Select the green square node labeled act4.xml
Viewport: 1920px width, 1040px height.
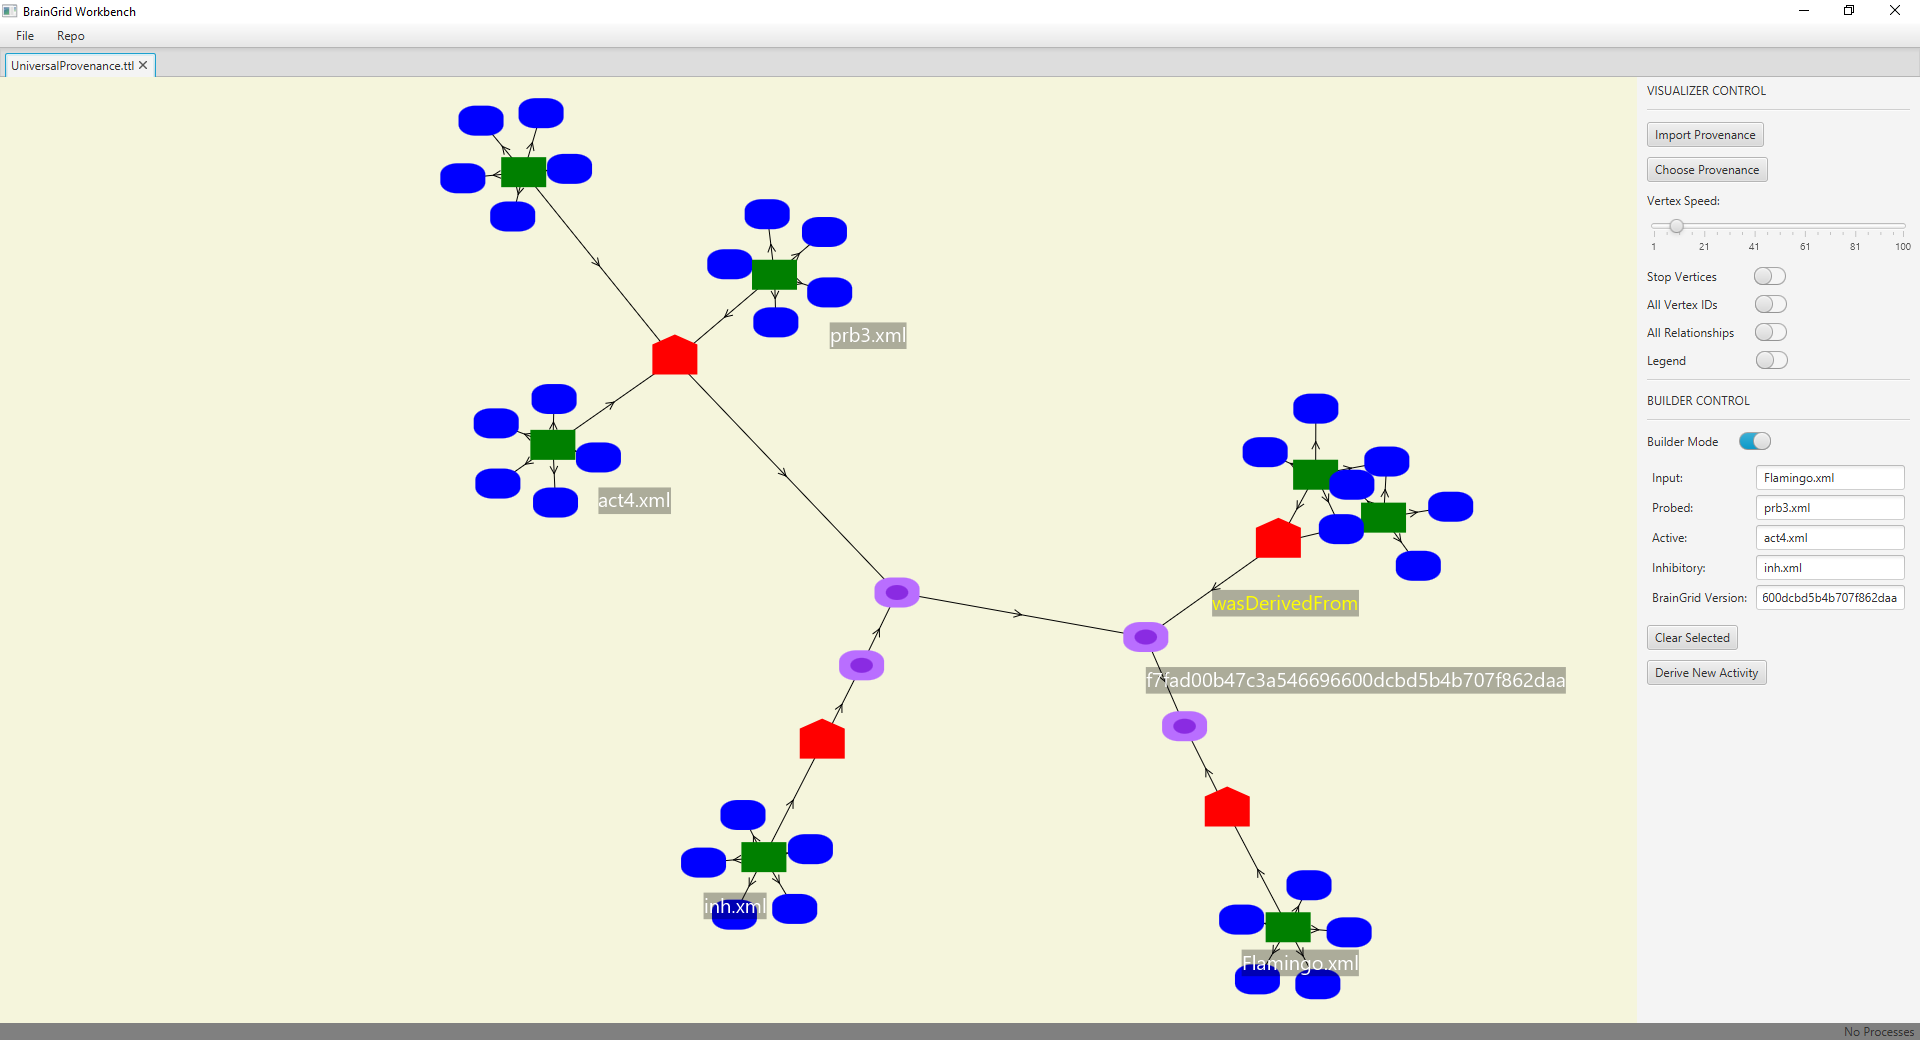552,445
